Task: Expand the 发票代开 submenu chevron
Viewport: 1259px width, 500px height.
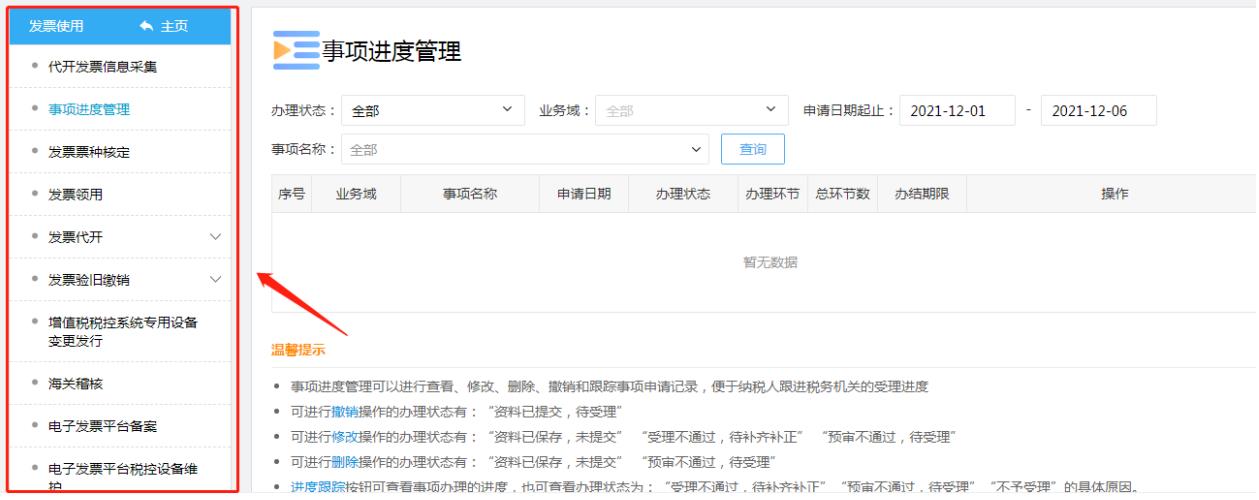Action: (x=216, y=237)
